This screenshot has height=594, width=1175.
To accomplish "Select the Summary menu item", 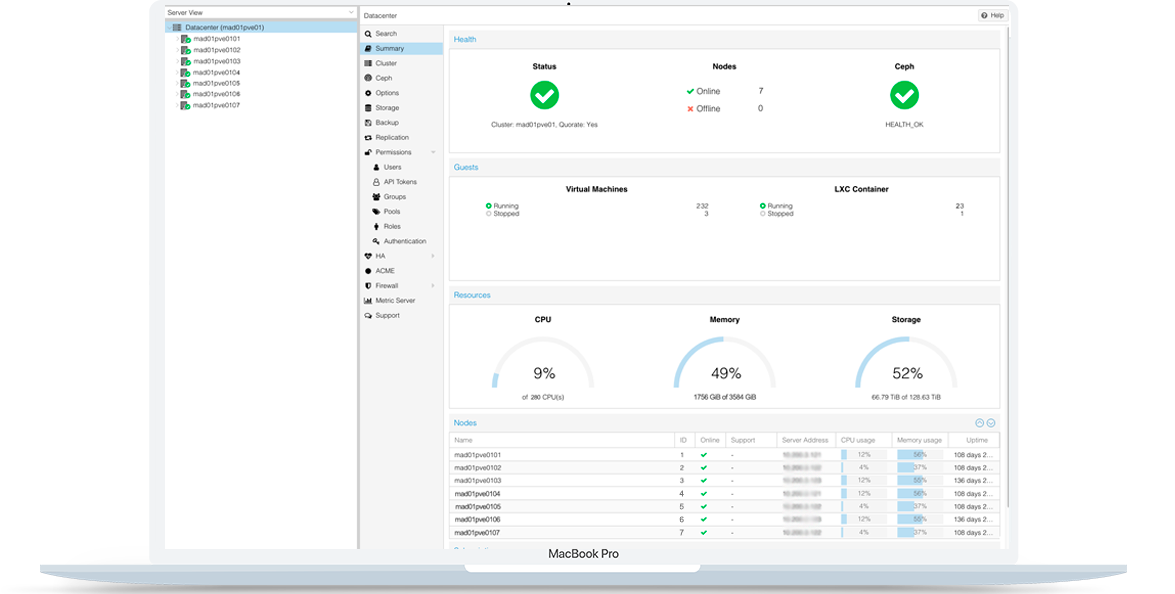I will click(x=390, y=48).
